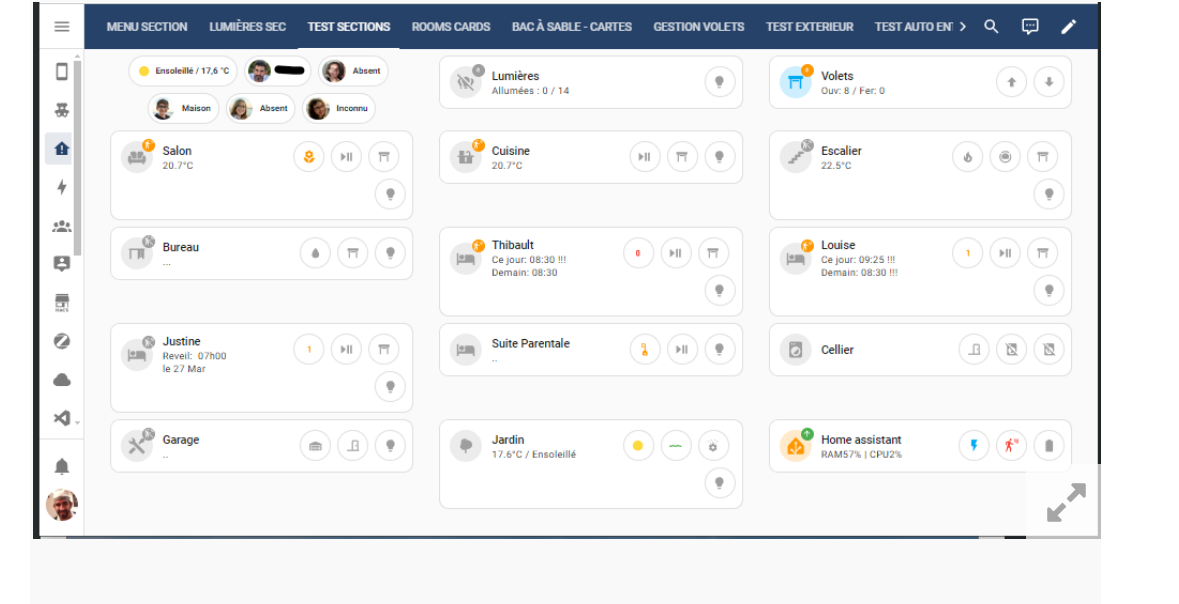Click the Garage door icon button
This screenshot has height=604, width=1179.
point(315,446)
